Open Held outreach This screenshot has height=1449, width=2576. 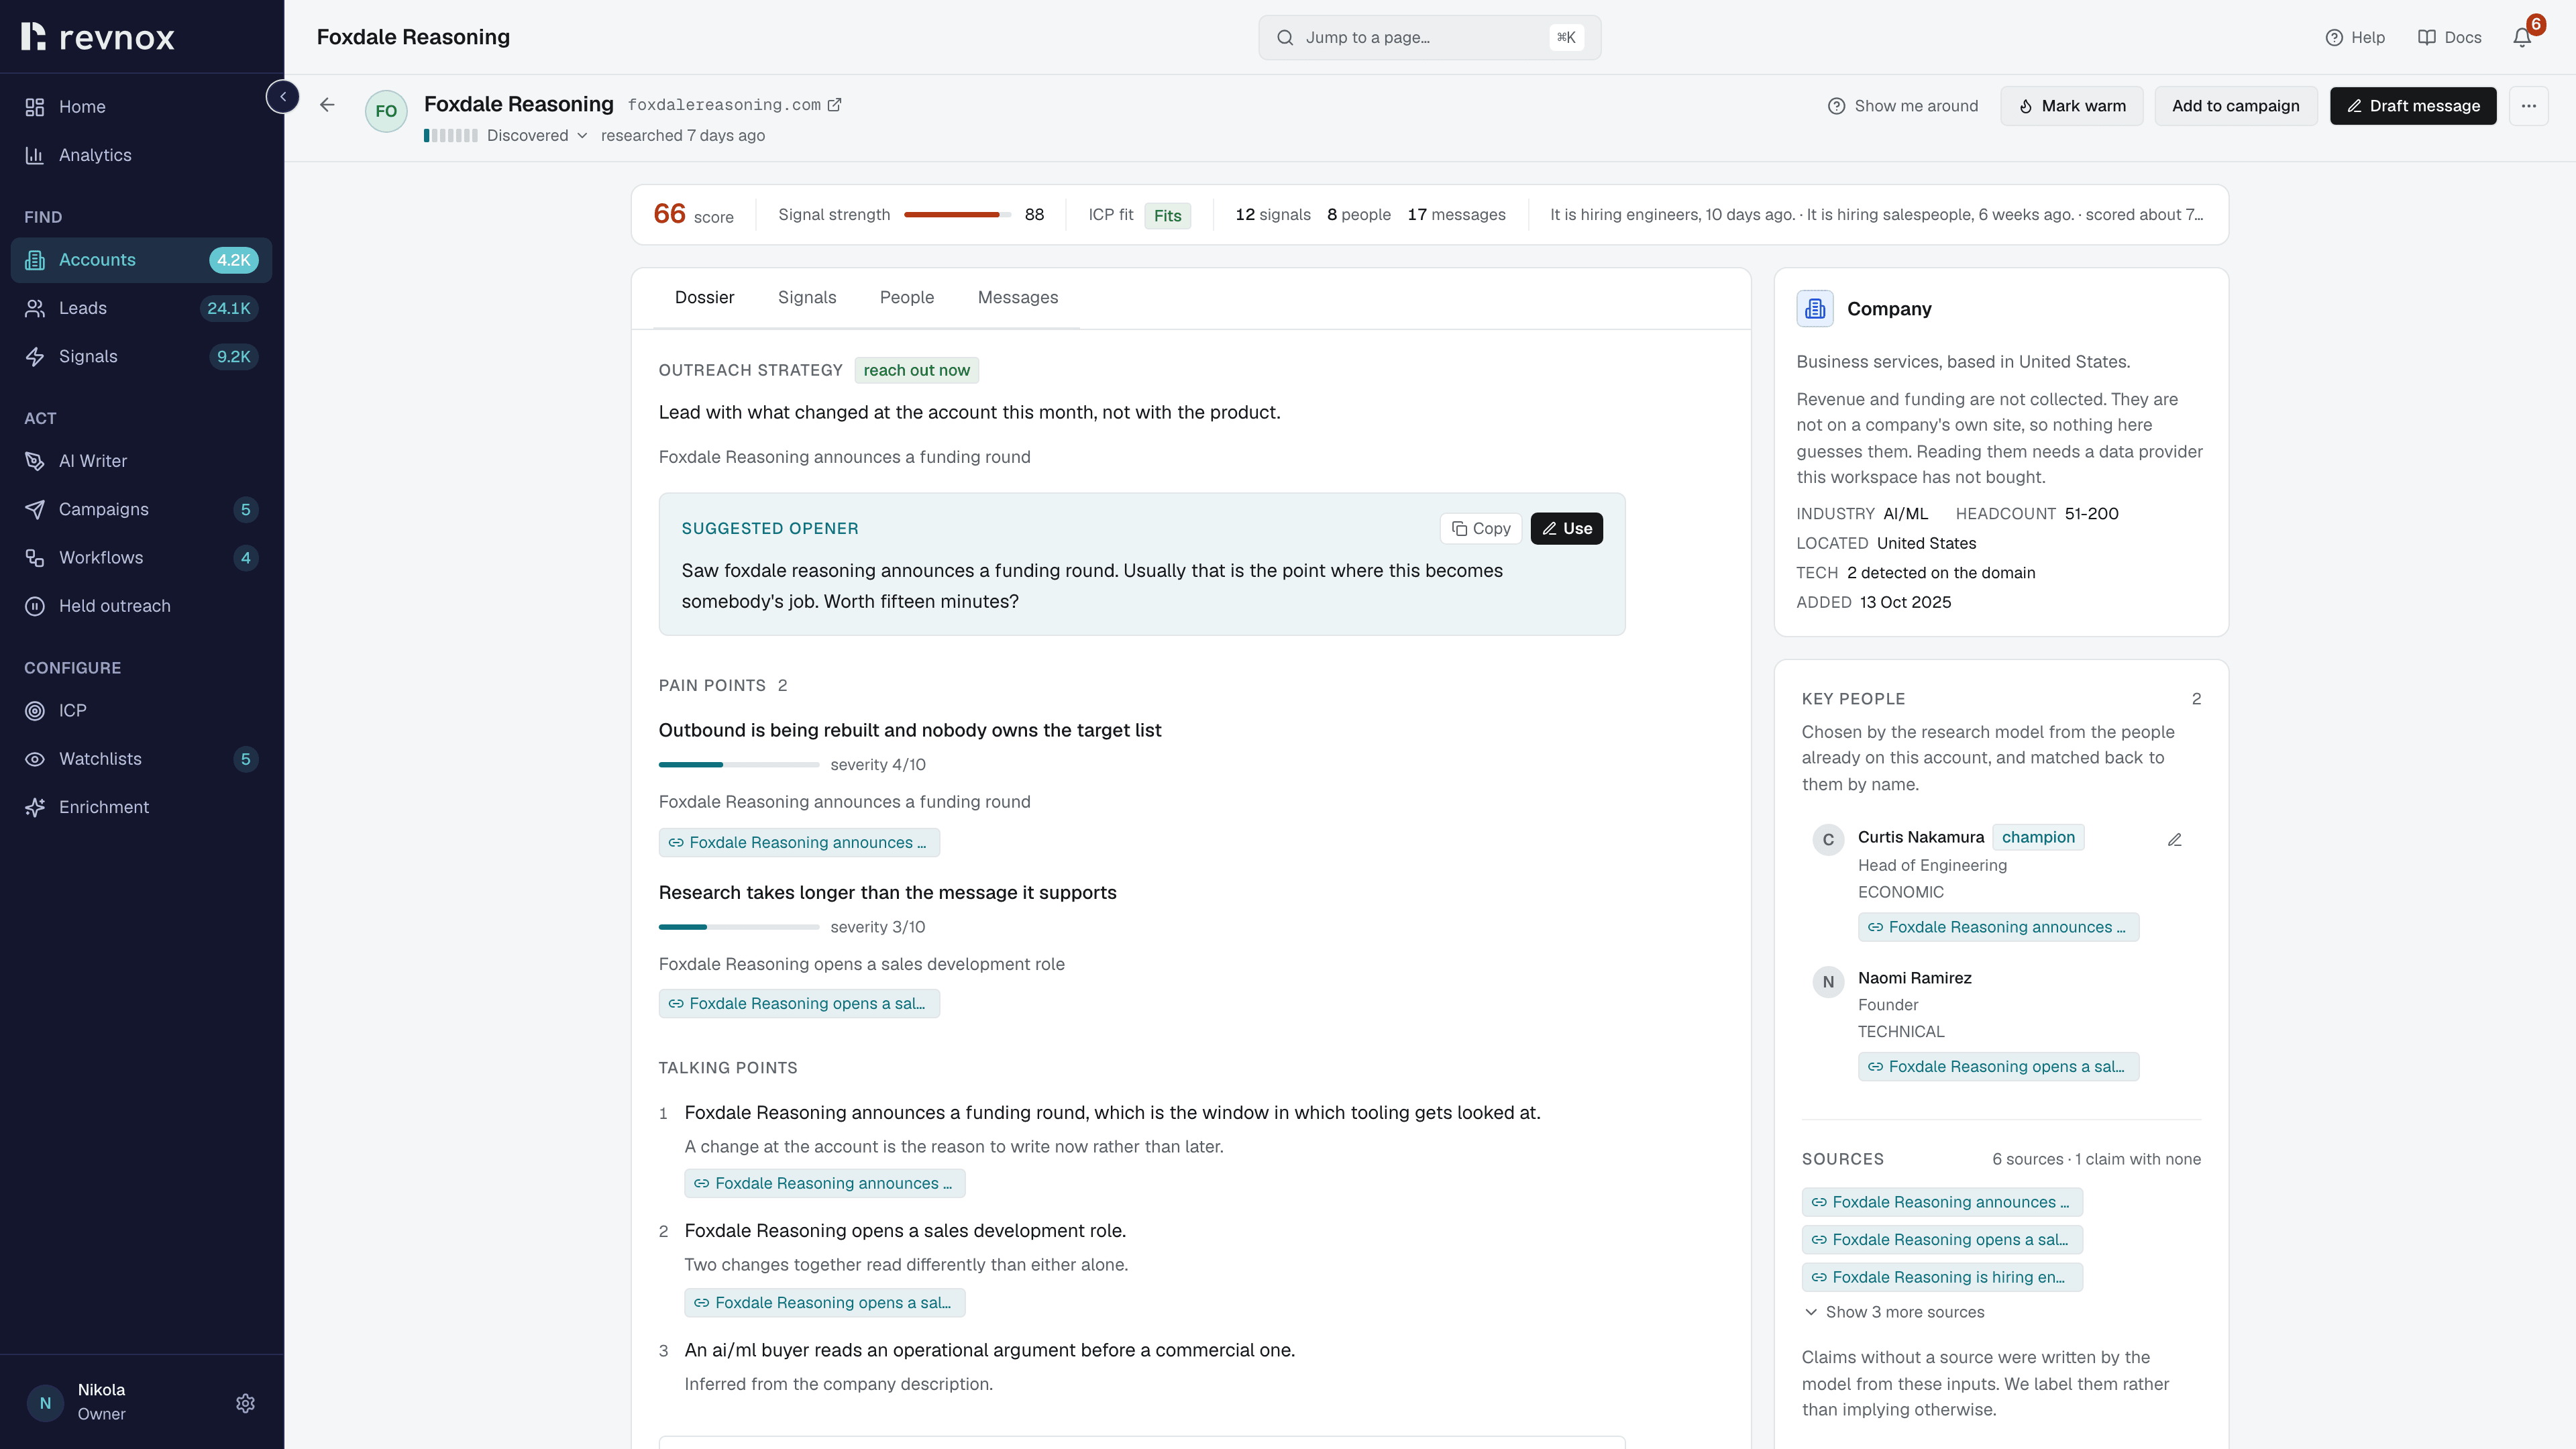(x=141, y=606)
